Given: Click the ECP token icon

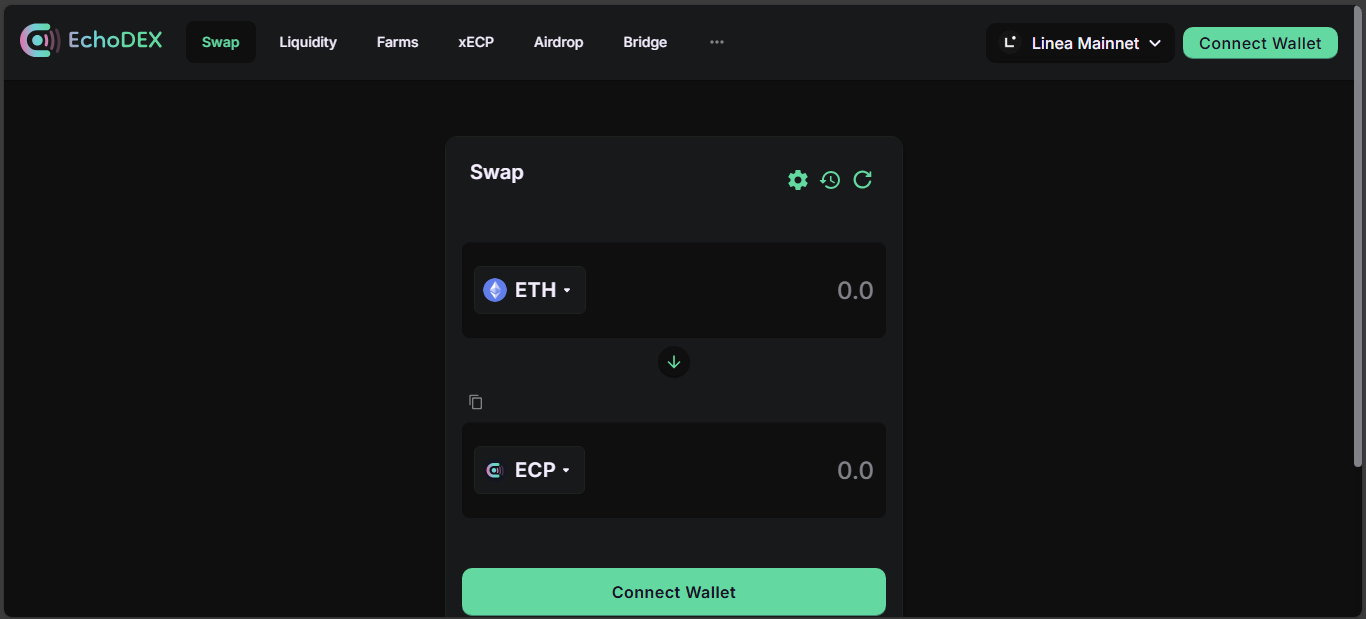Looking at the screenshot, I should pyautogui.click(x=495, y=470).
